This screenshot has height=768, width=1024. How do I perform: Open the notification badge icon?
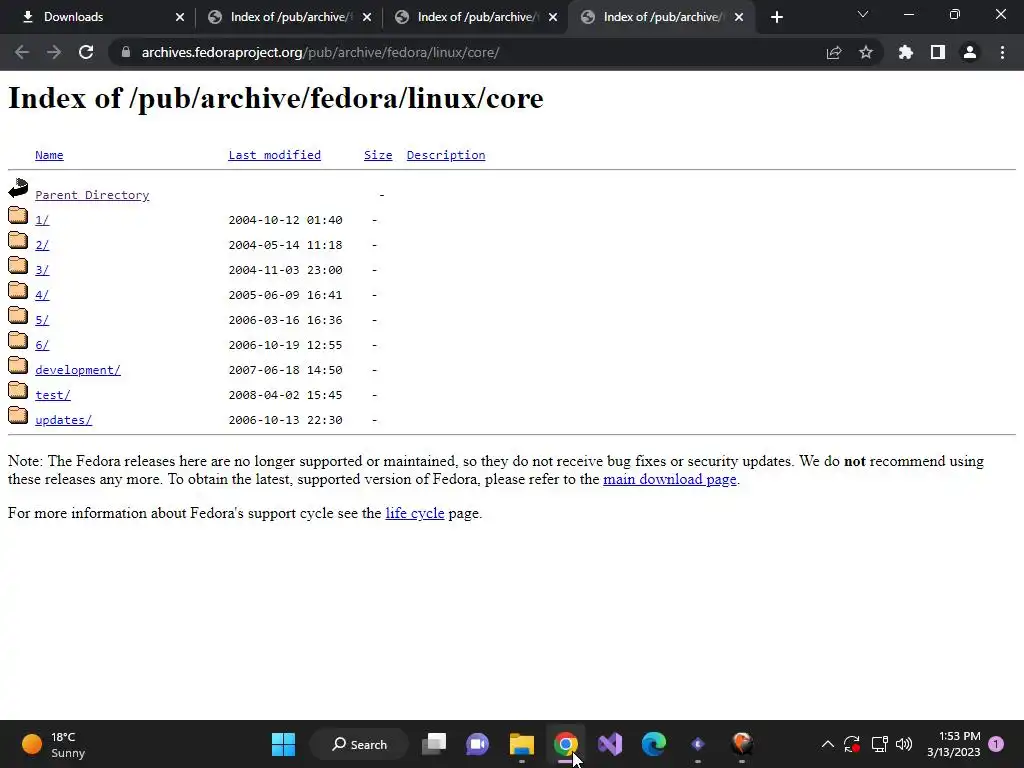996,744
